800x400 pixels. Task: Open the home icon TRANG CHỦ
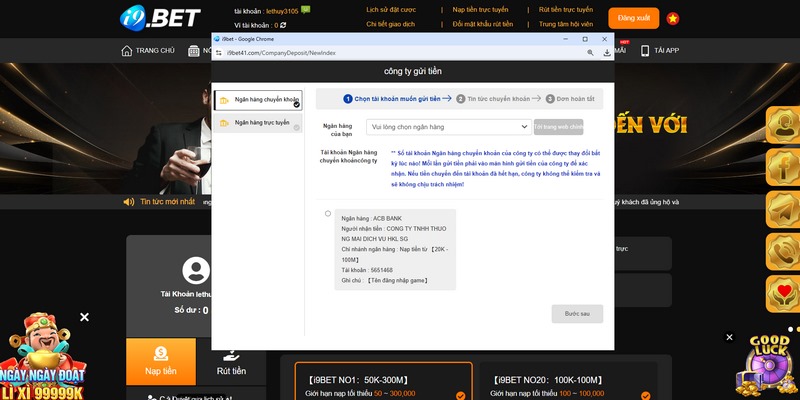pyautogui.click(x=127, y=51)
